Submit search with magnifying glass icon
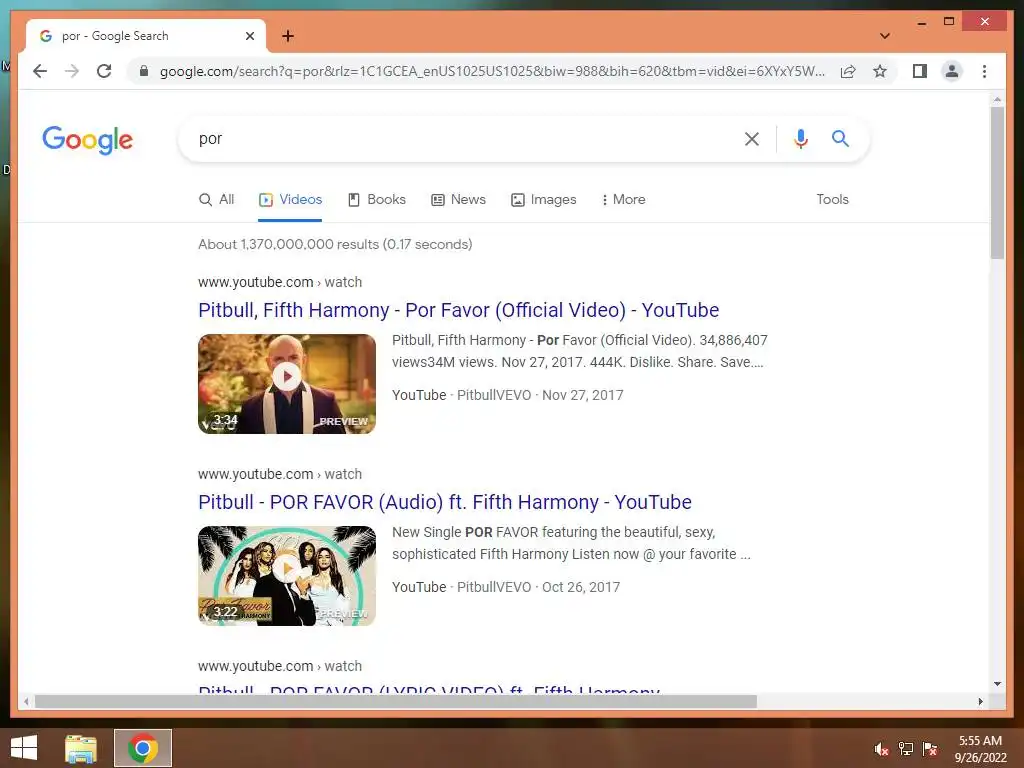Image resolution: width=1024 pixels, height=768 pixels. 840,138
